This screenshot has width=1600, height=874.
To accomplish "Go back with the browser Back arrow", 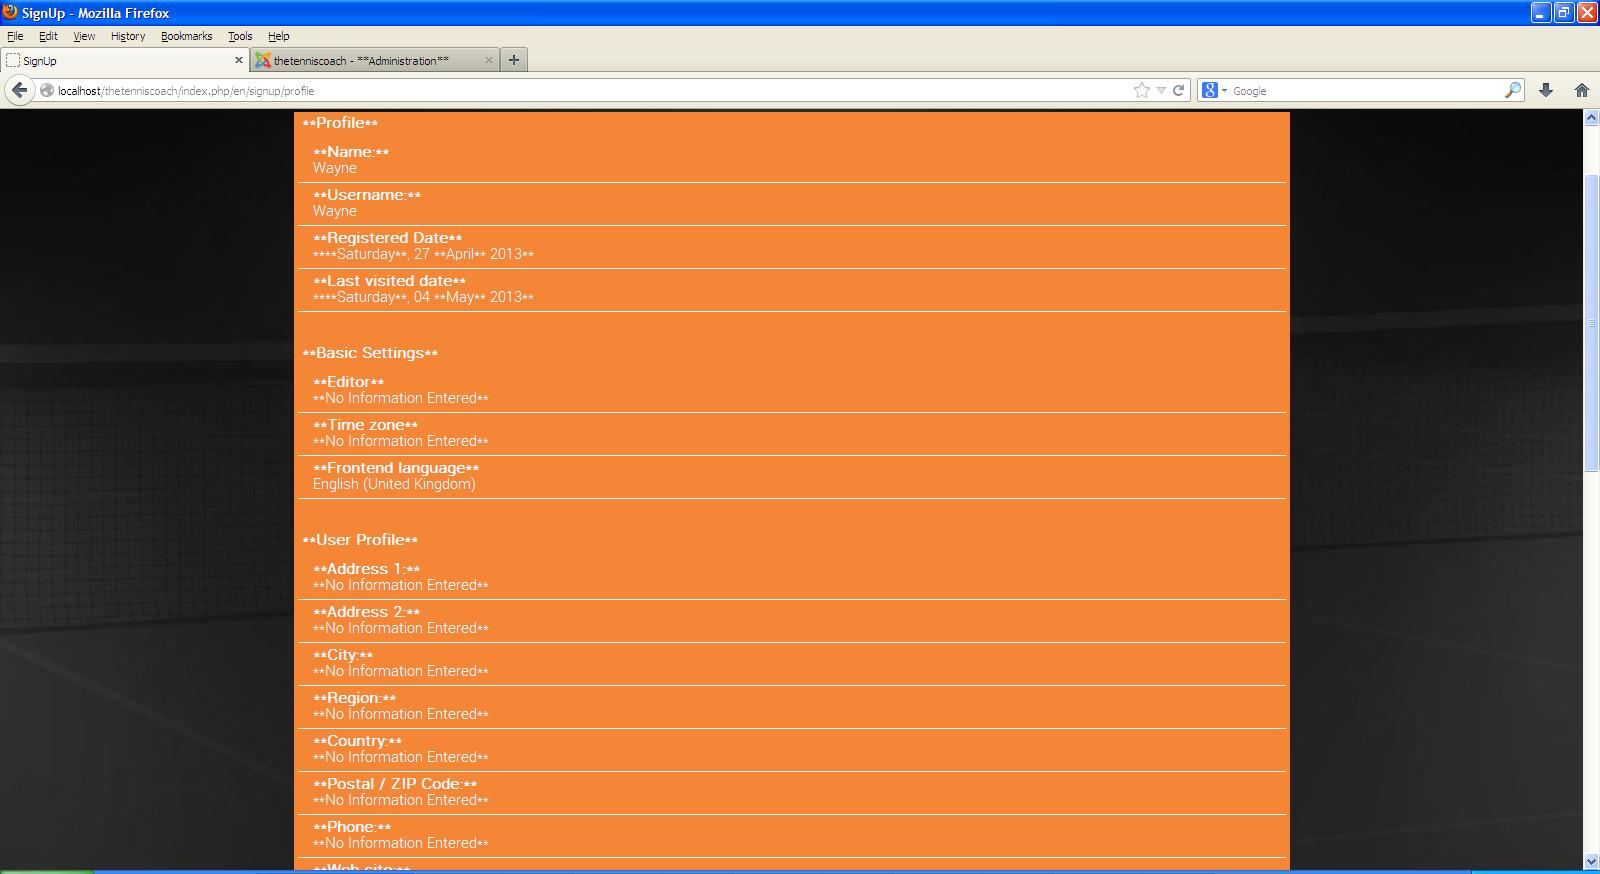I will point(19,90).
